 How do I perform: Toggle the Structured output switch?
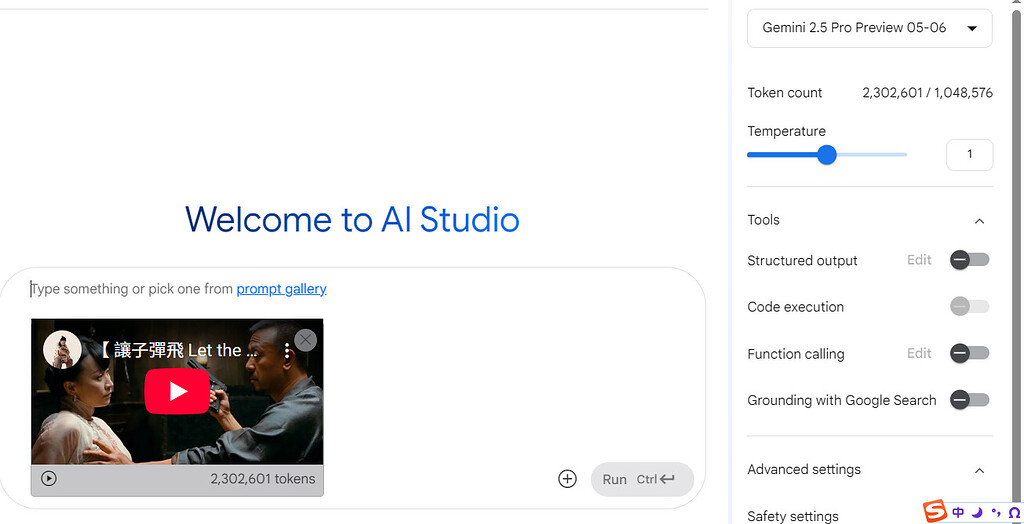969,260
